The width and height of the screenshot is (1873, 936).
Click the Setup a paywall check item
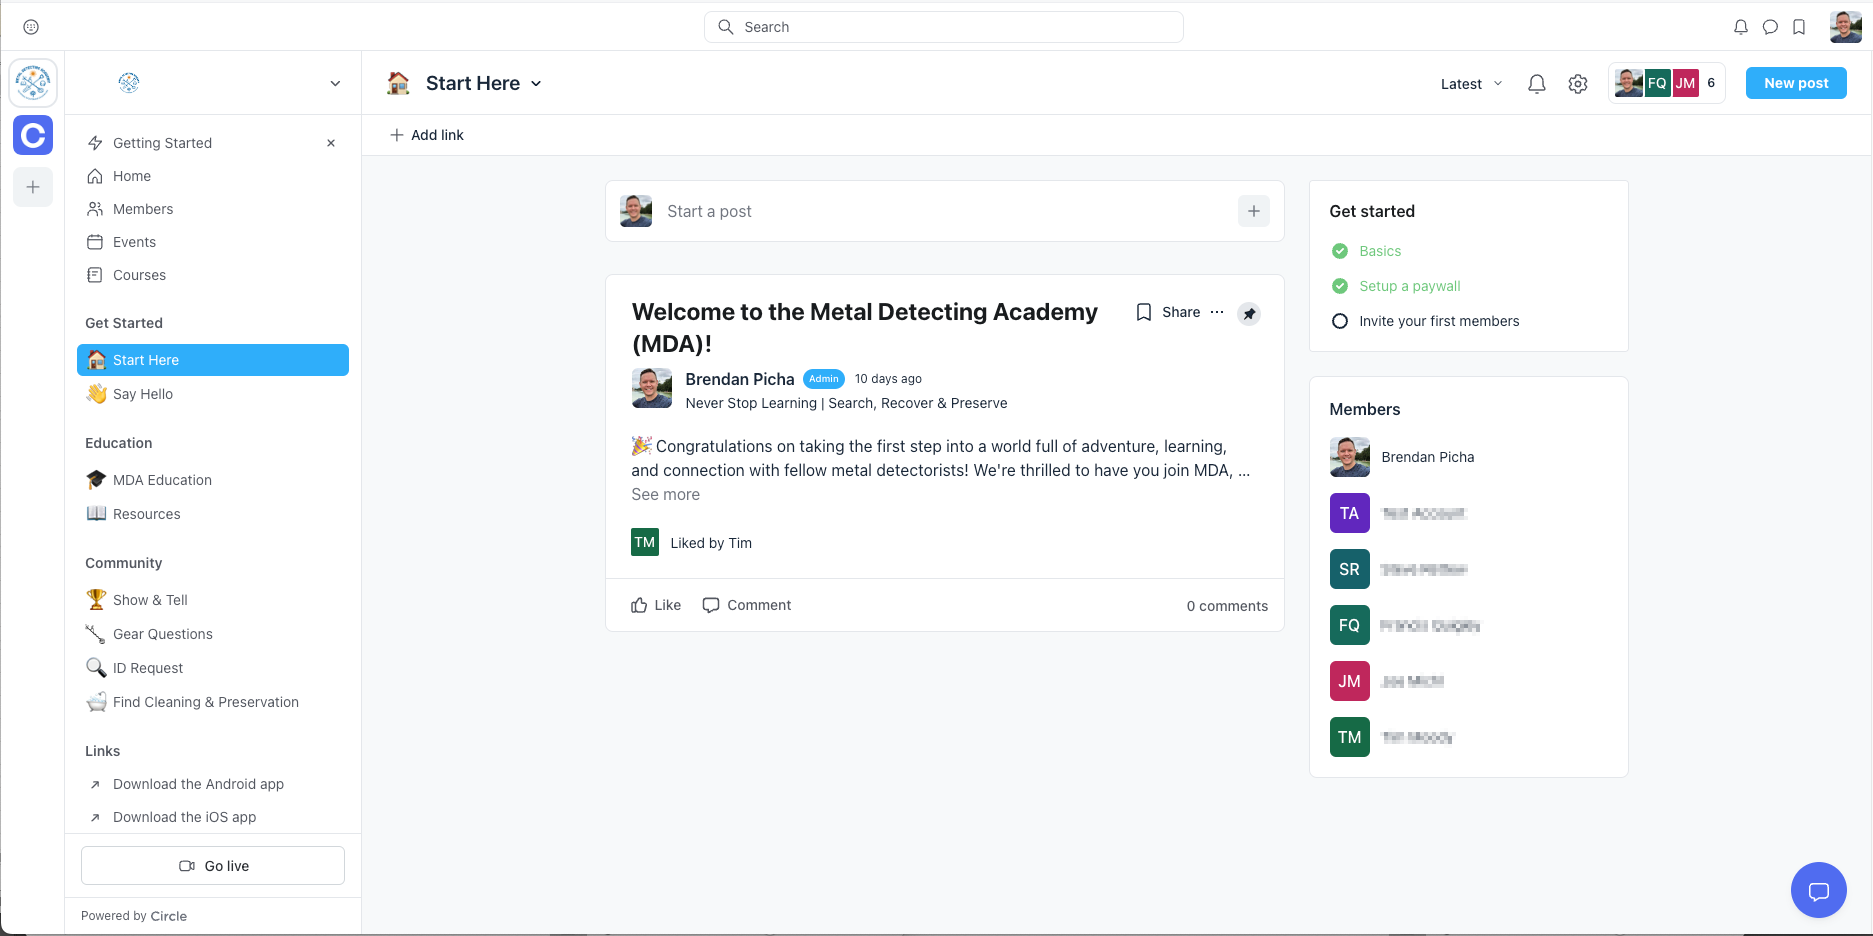pyautogui.click(x=1409, y=286)
